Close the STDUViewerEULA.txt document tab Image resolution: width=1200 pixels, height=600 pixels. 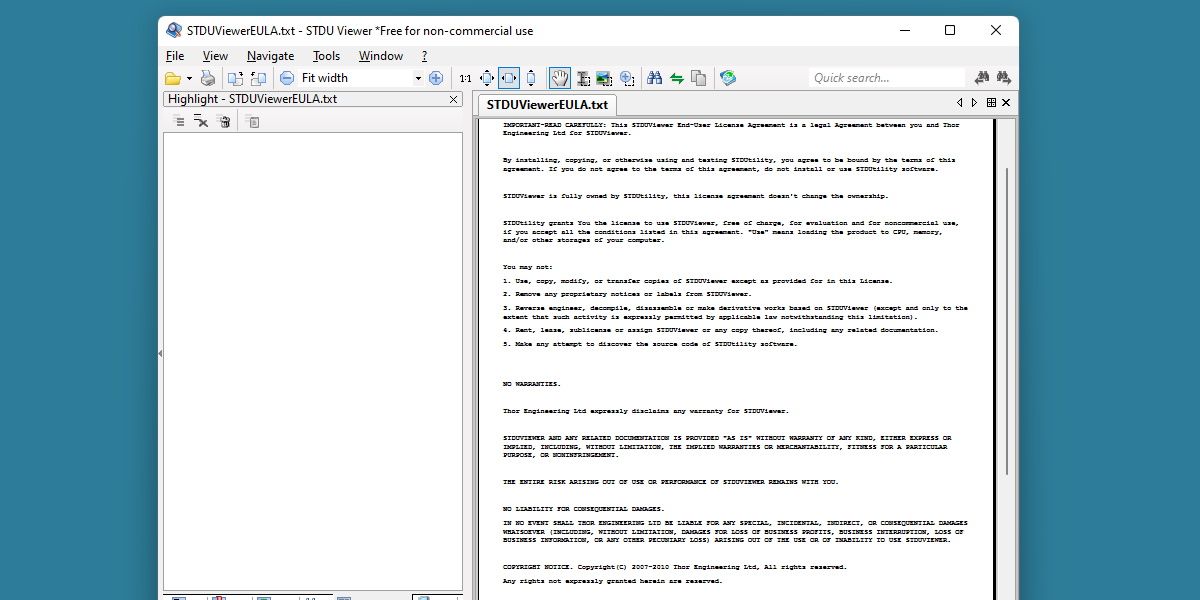(1006, 103)
